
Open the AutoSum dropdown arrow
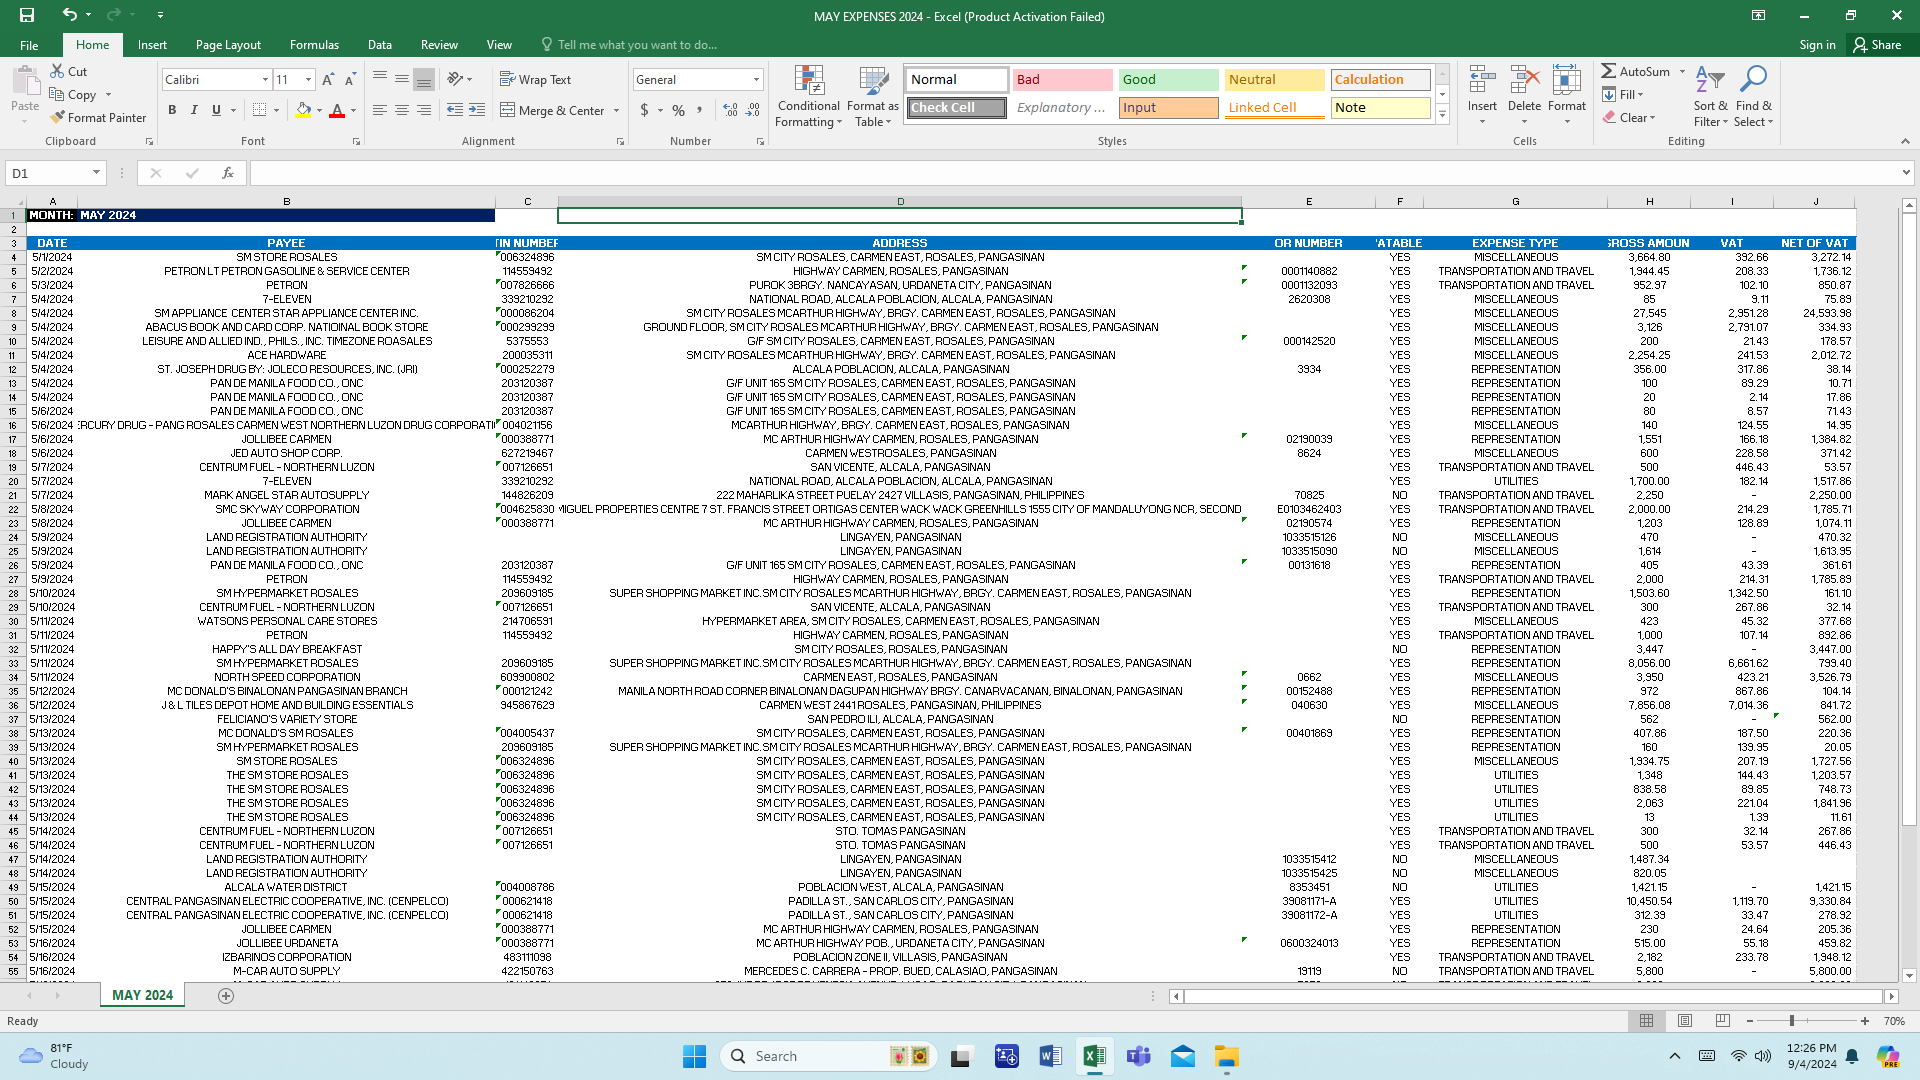[1682, 71]
